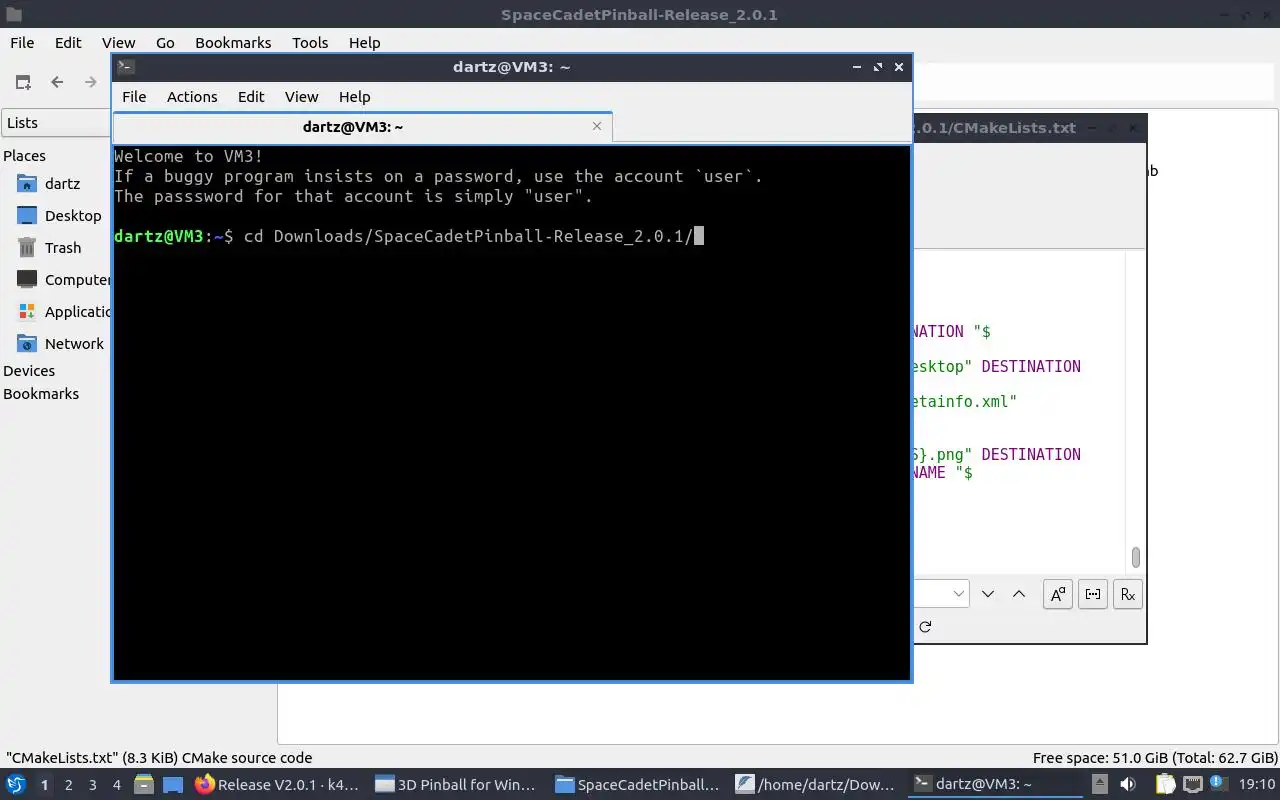Toggle whole word matching in editor search
This screenshot has height=800, width=1280.
pyautogui.click(x=1093, y=594)
